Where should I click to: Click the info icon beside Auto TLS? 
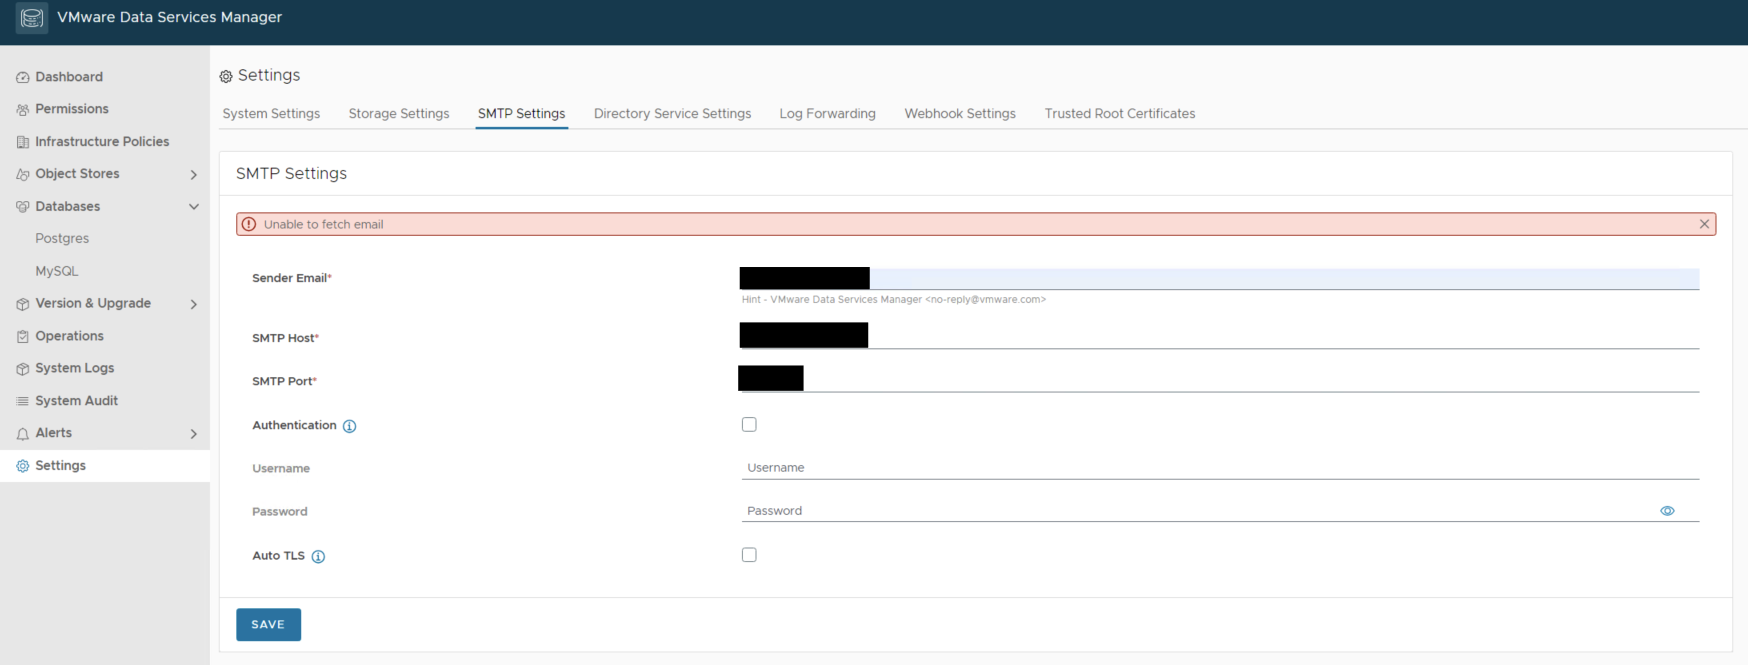[x=318, y=557]
